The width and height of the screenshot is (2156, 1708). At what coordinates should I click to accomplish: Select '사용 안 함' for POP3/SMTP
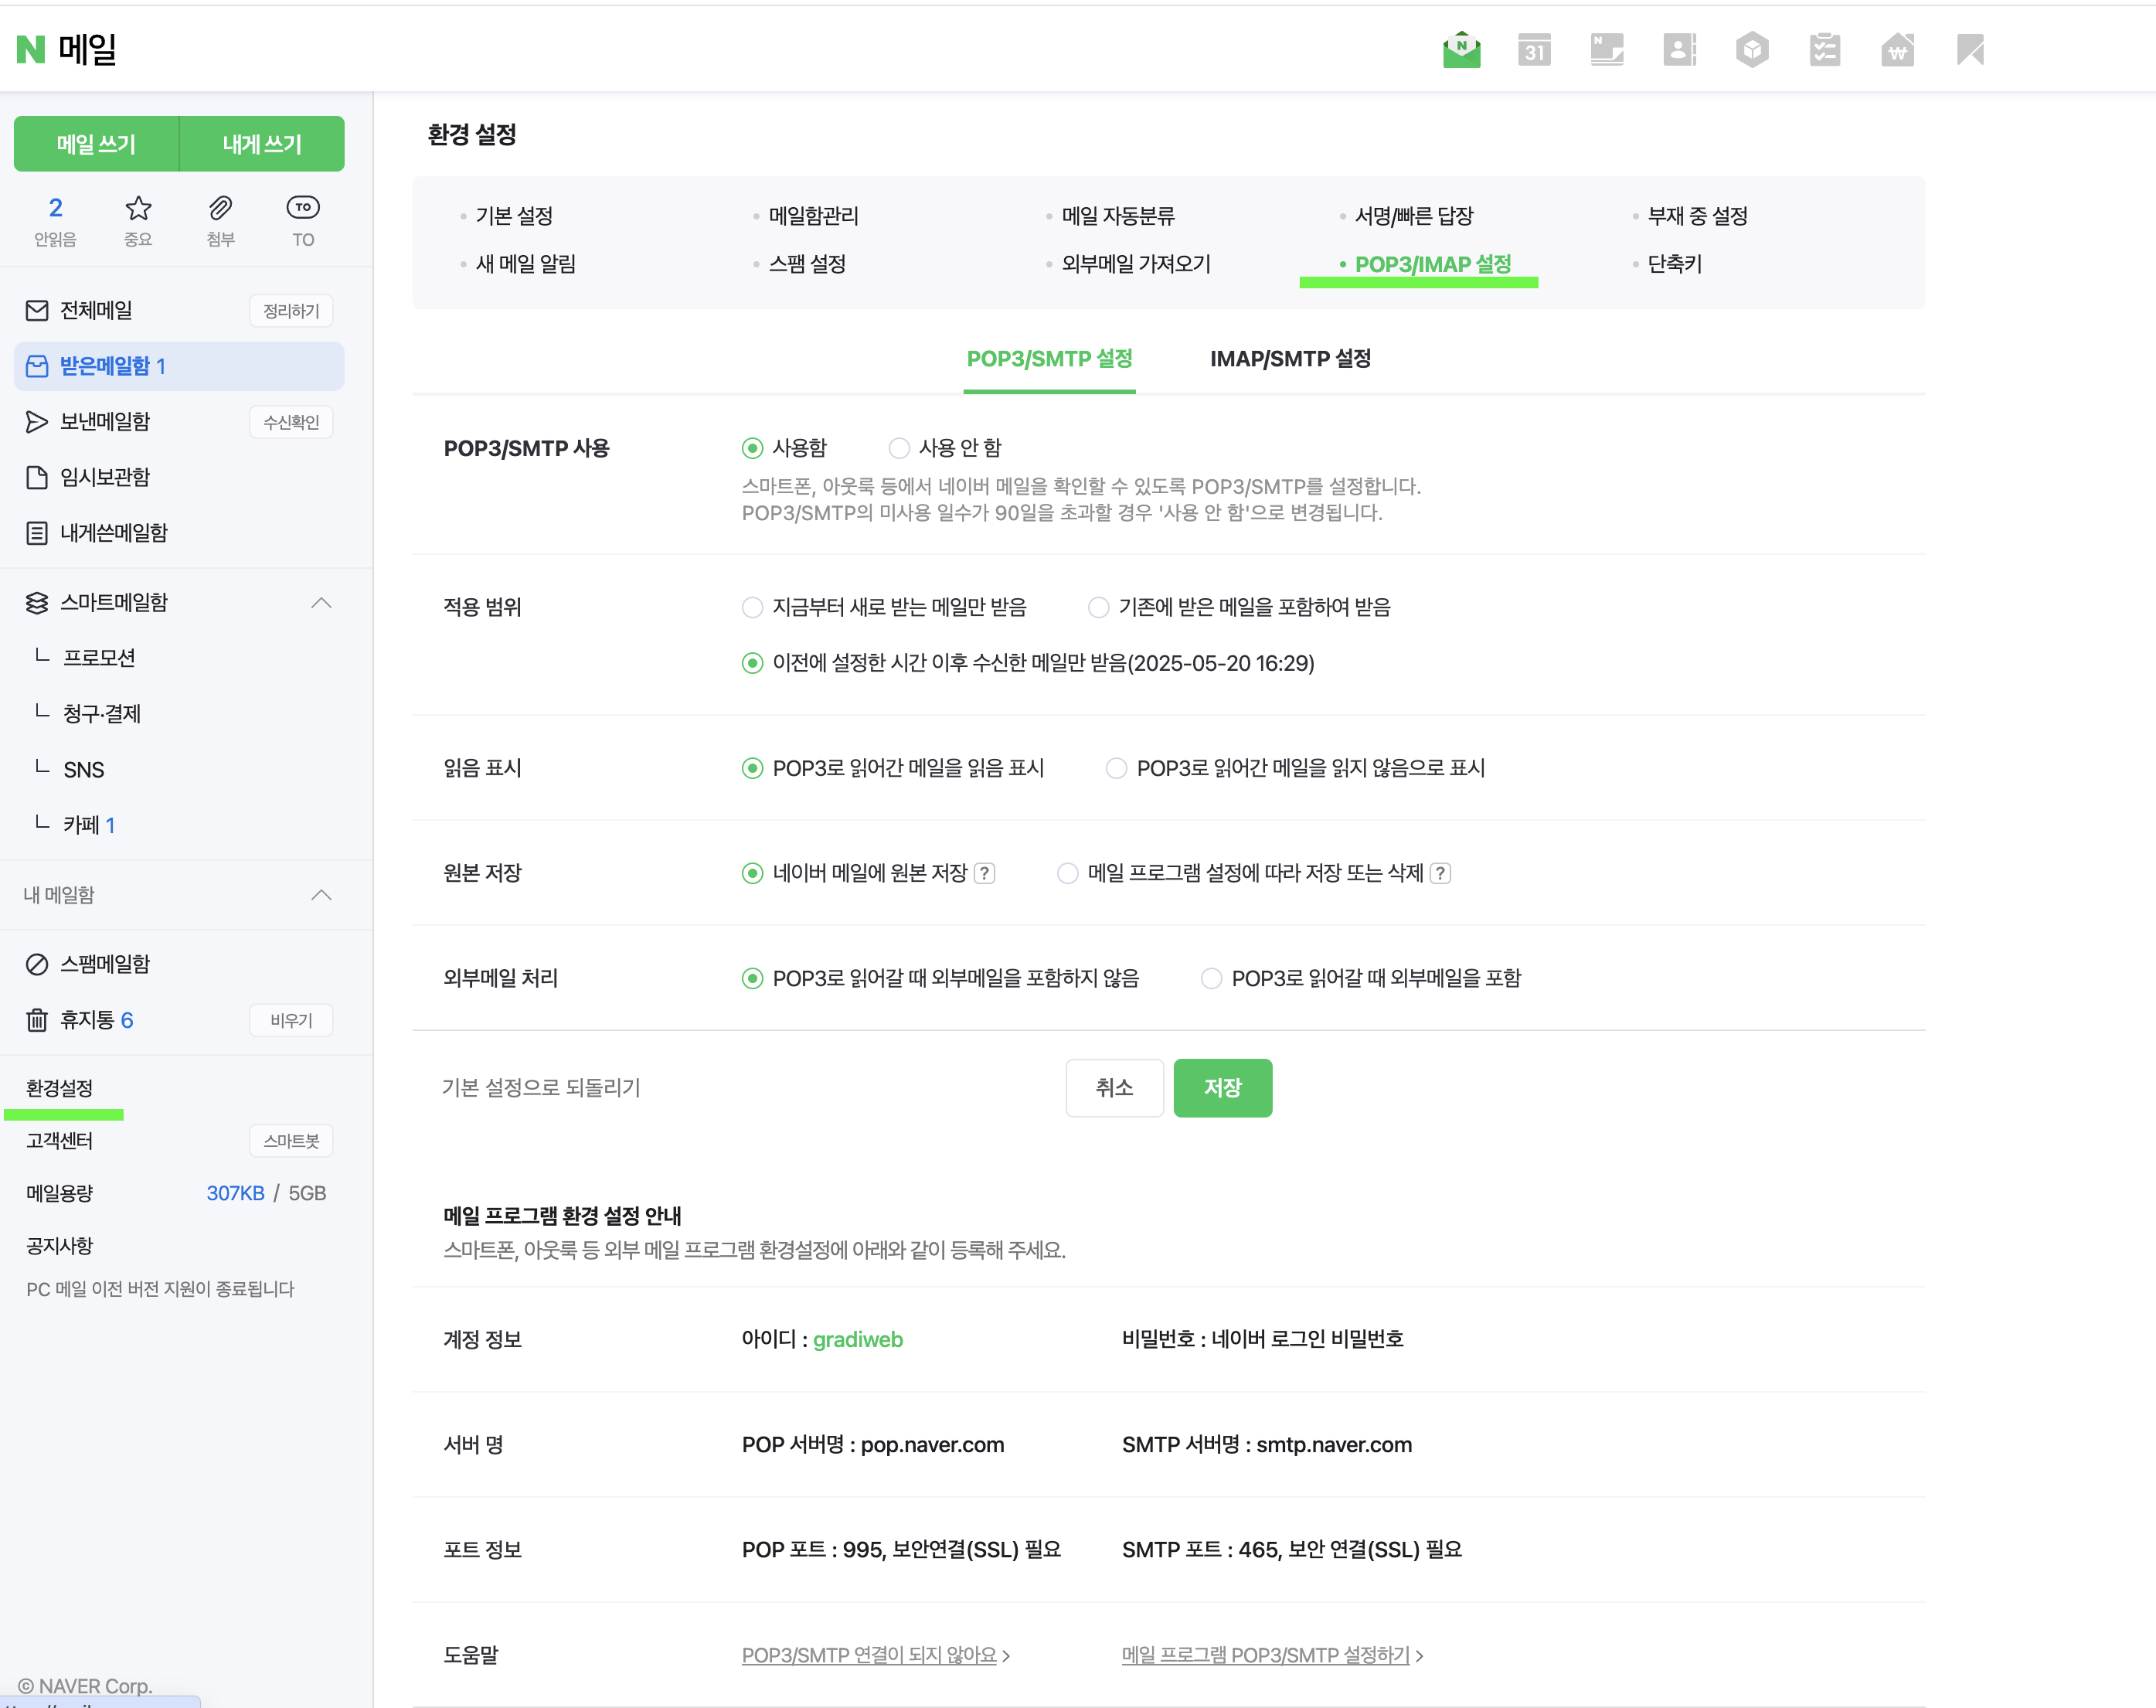click(x=899, y=448)
